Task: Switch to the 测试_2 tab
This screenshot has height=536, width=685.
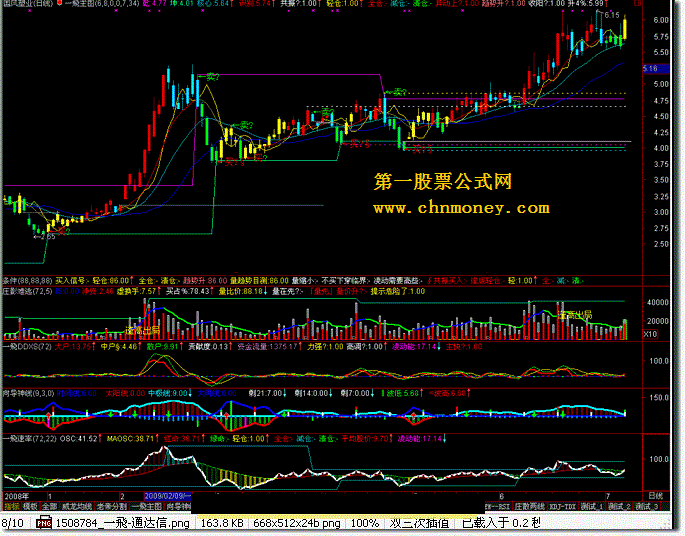Action: (619, 507)
